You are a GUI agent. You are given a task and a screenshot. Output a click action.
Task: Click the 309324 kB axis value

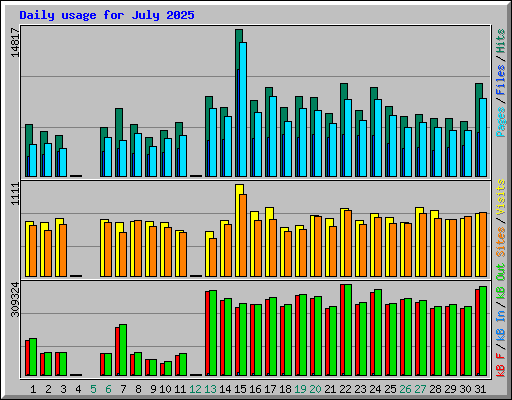pyautogui.click(x=15, y=299)
